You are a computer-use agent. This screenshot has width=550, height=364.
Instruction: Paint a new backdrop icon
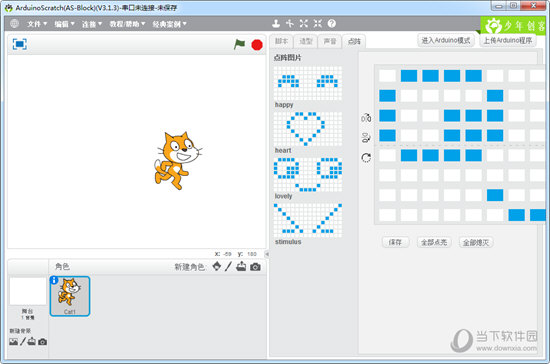pos(23,341)
